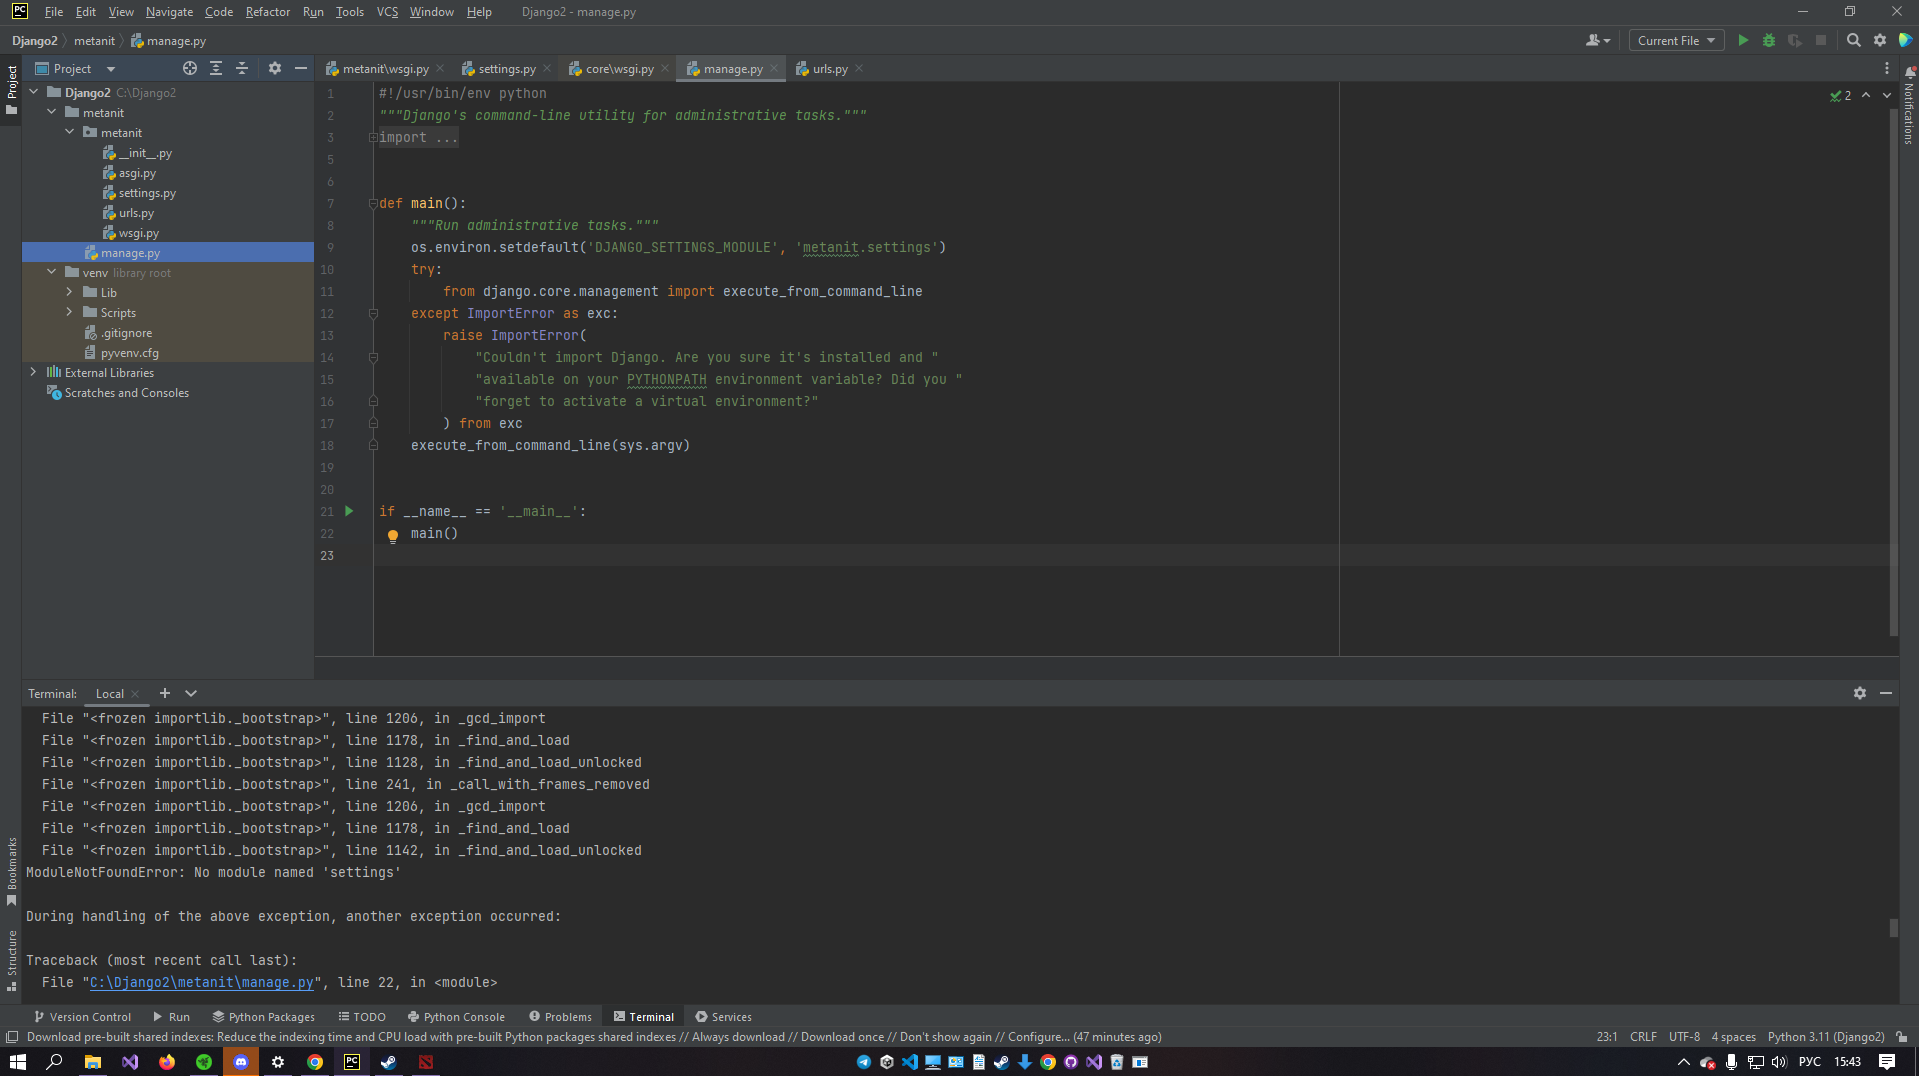Select pyvenv.cfg in the project tree
Image resolution: width=1919 pixels, height=1076 pixels.
(x=129, y=353)
